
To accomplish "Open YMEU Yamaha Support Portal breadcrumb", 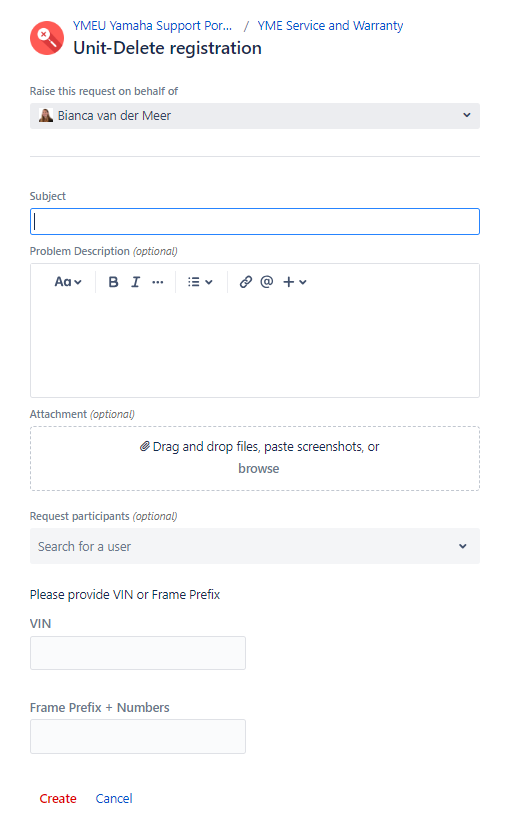I will [153, 25].
